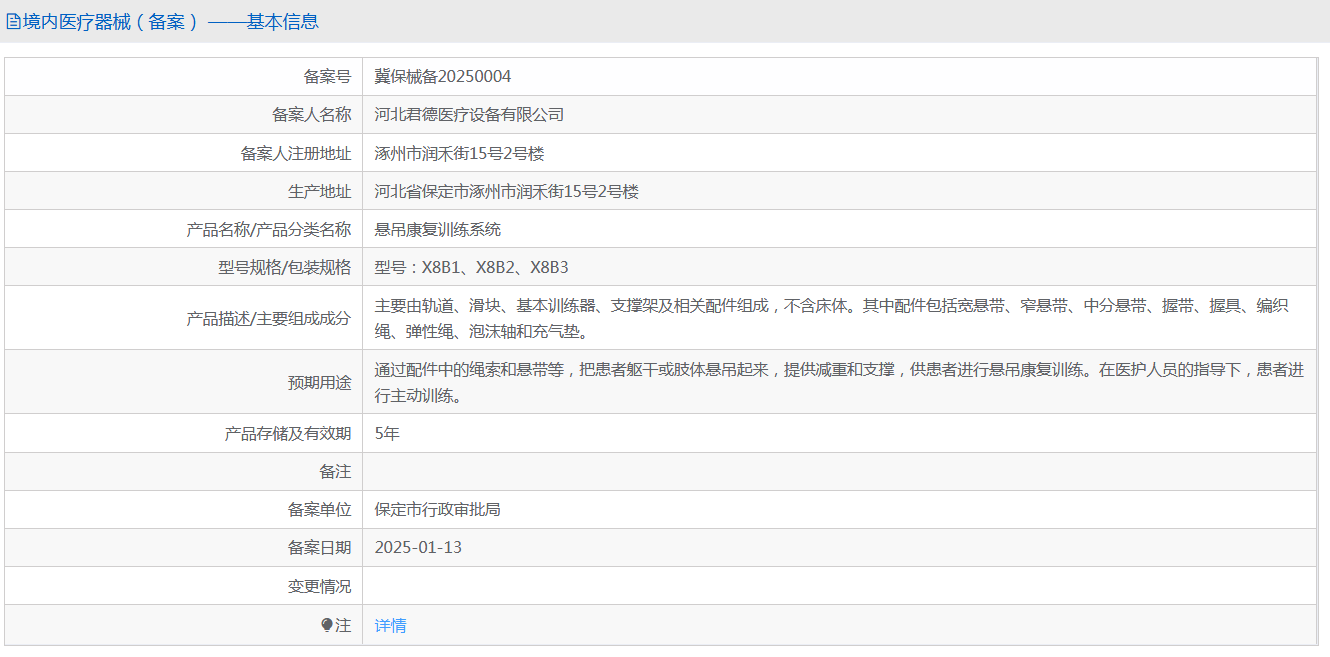Click the 变更情况 label
The height and width of the screenshot is (657, 1330).
click(319, 586)
